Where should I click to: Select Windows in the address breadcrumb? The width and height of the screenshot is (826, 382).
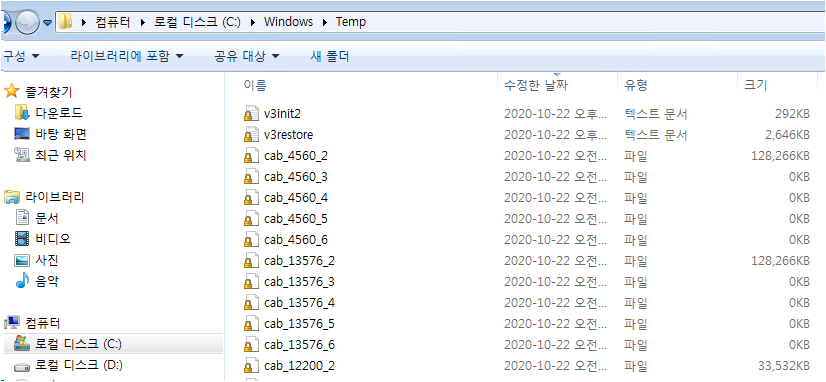point(288,22)
